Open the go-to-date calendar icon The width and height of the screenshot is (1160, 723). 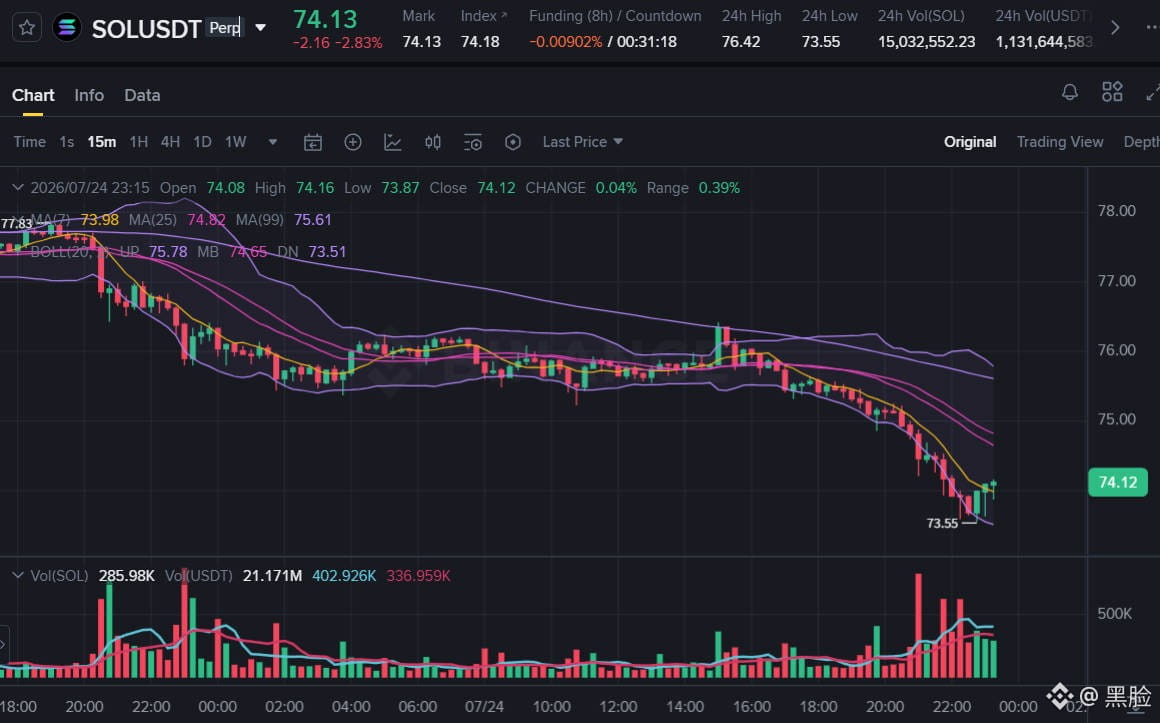(313, 142)
